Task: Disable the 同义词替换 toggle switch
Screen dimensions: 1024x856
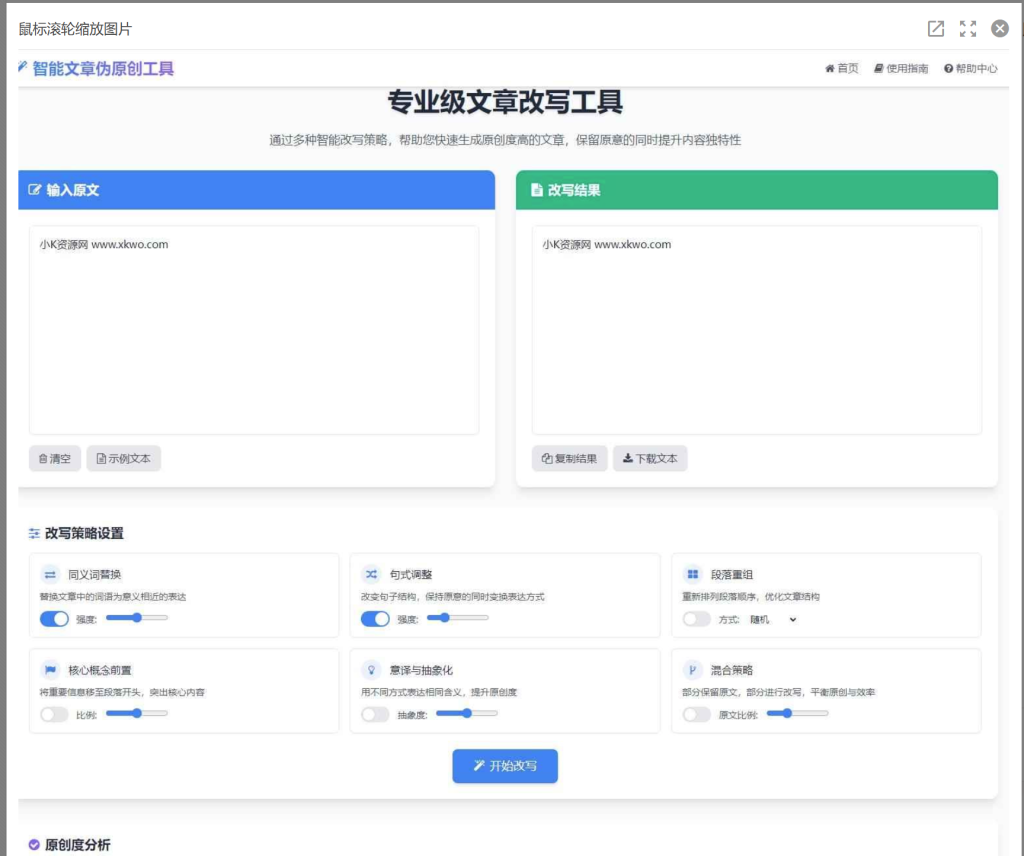Action: [54, 619]
